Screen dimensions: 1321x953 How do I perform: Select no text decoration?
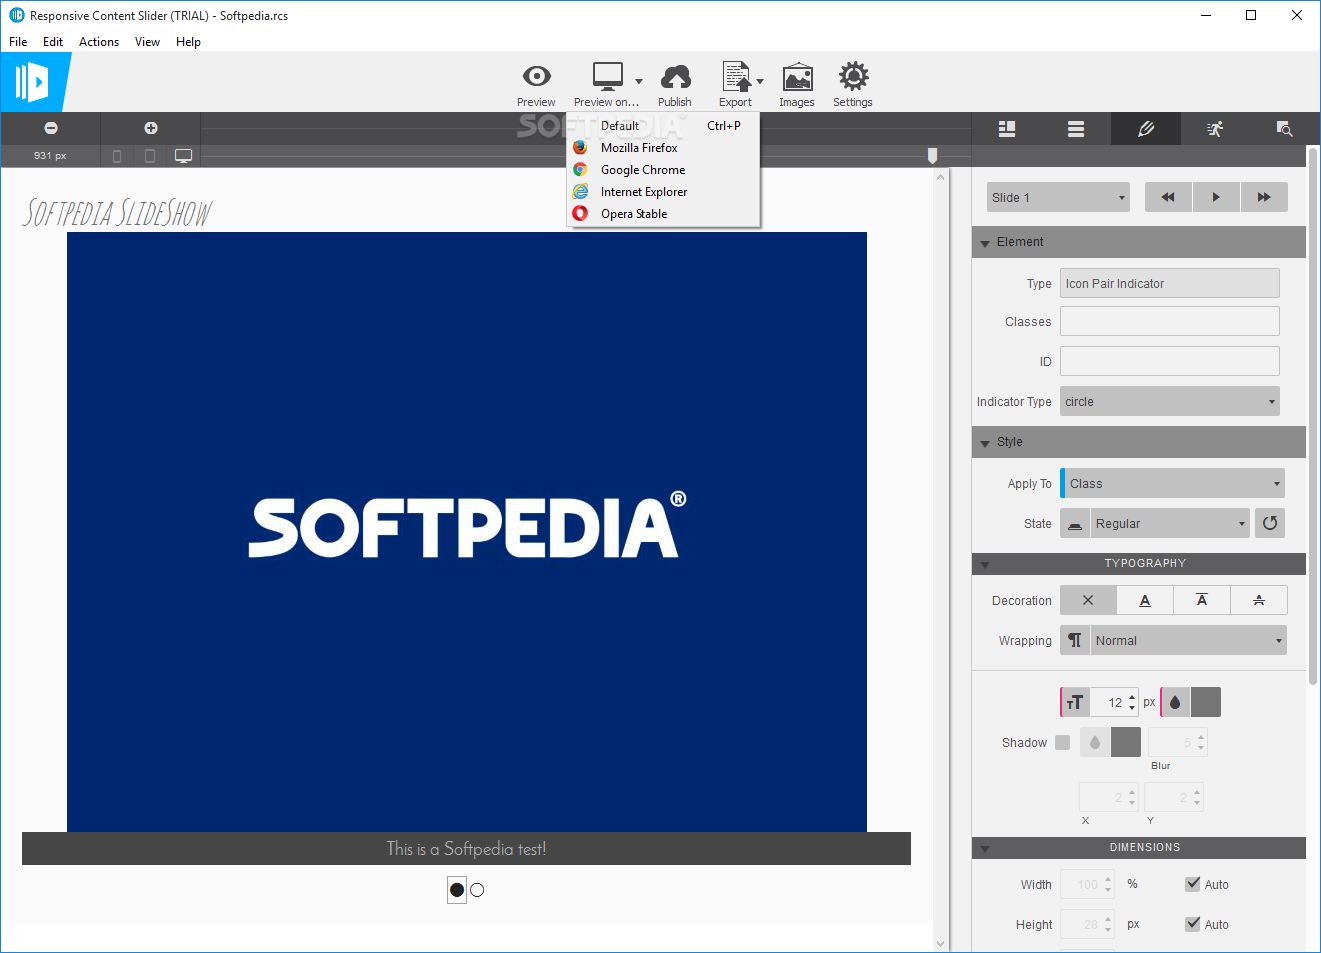(1088, 600)
